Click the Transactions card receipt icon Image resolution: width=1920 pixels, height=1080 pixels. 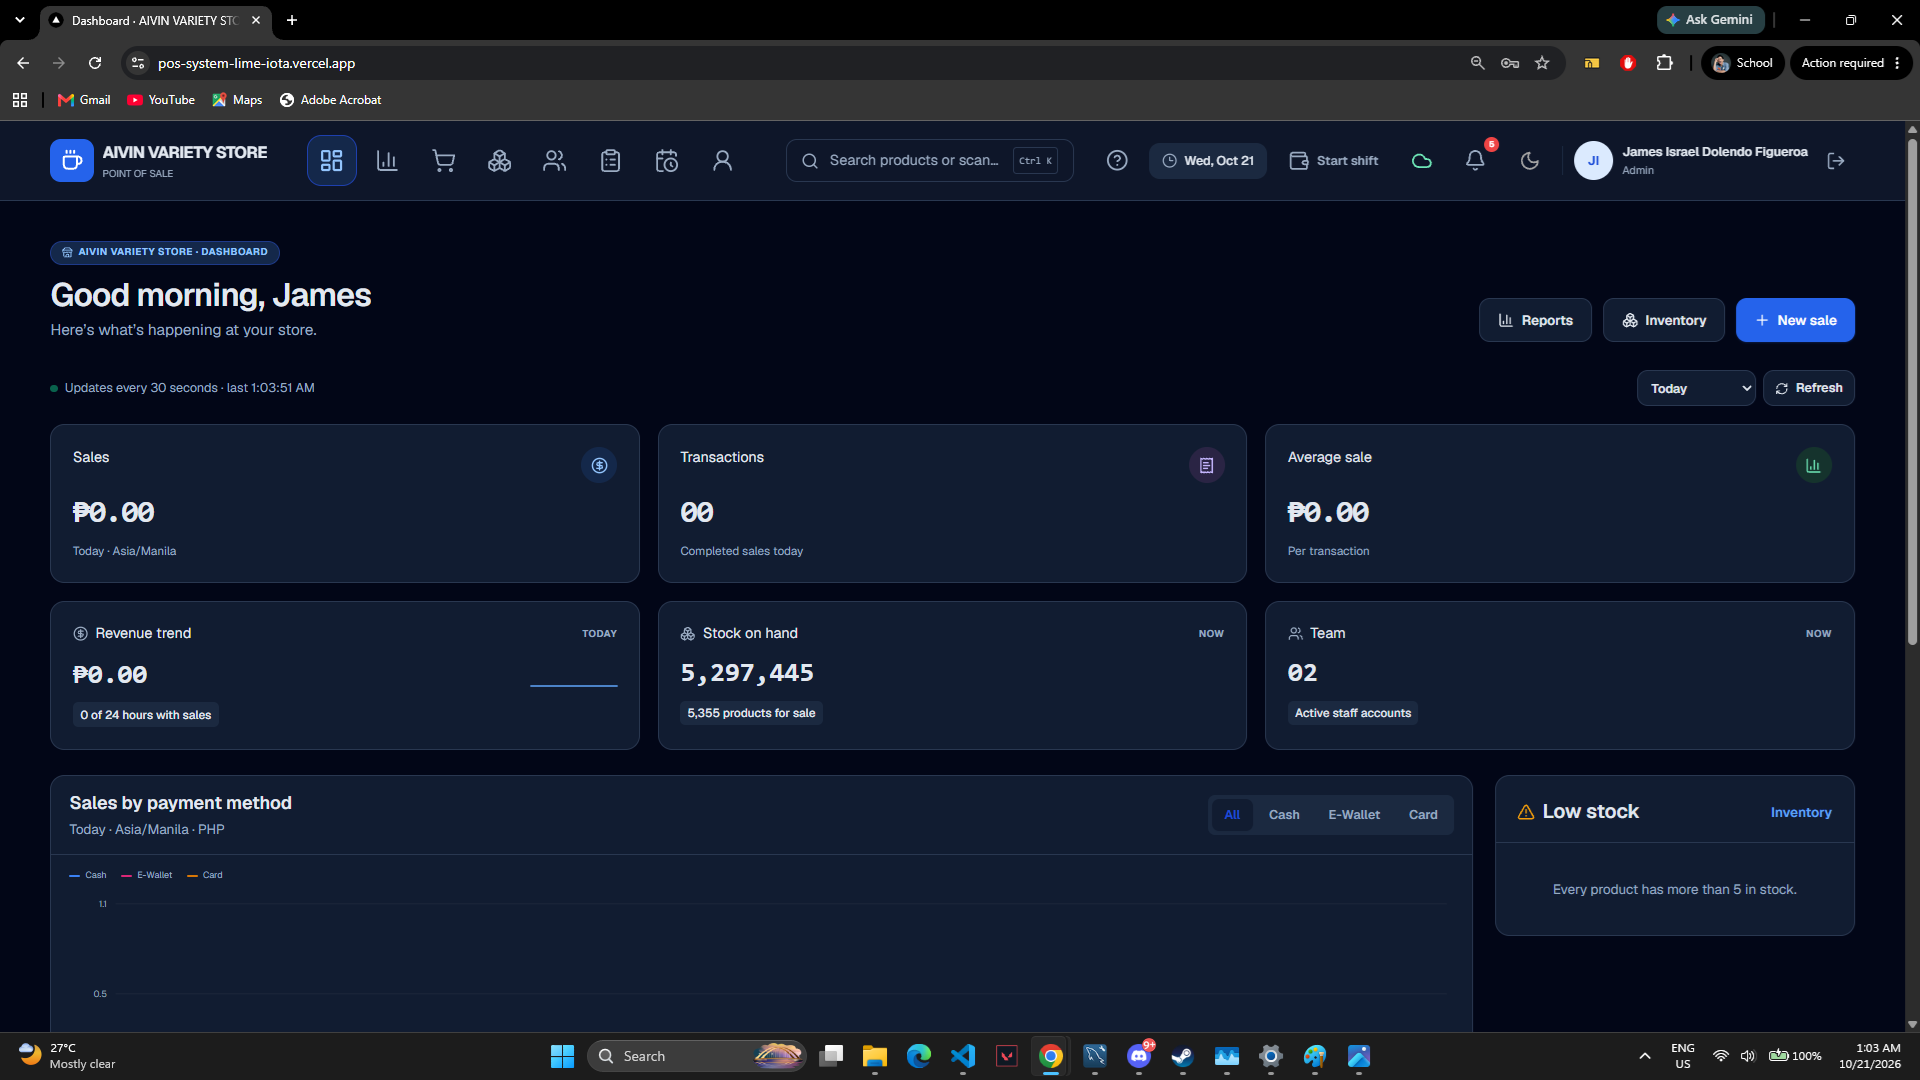(x=1206, y=465)
